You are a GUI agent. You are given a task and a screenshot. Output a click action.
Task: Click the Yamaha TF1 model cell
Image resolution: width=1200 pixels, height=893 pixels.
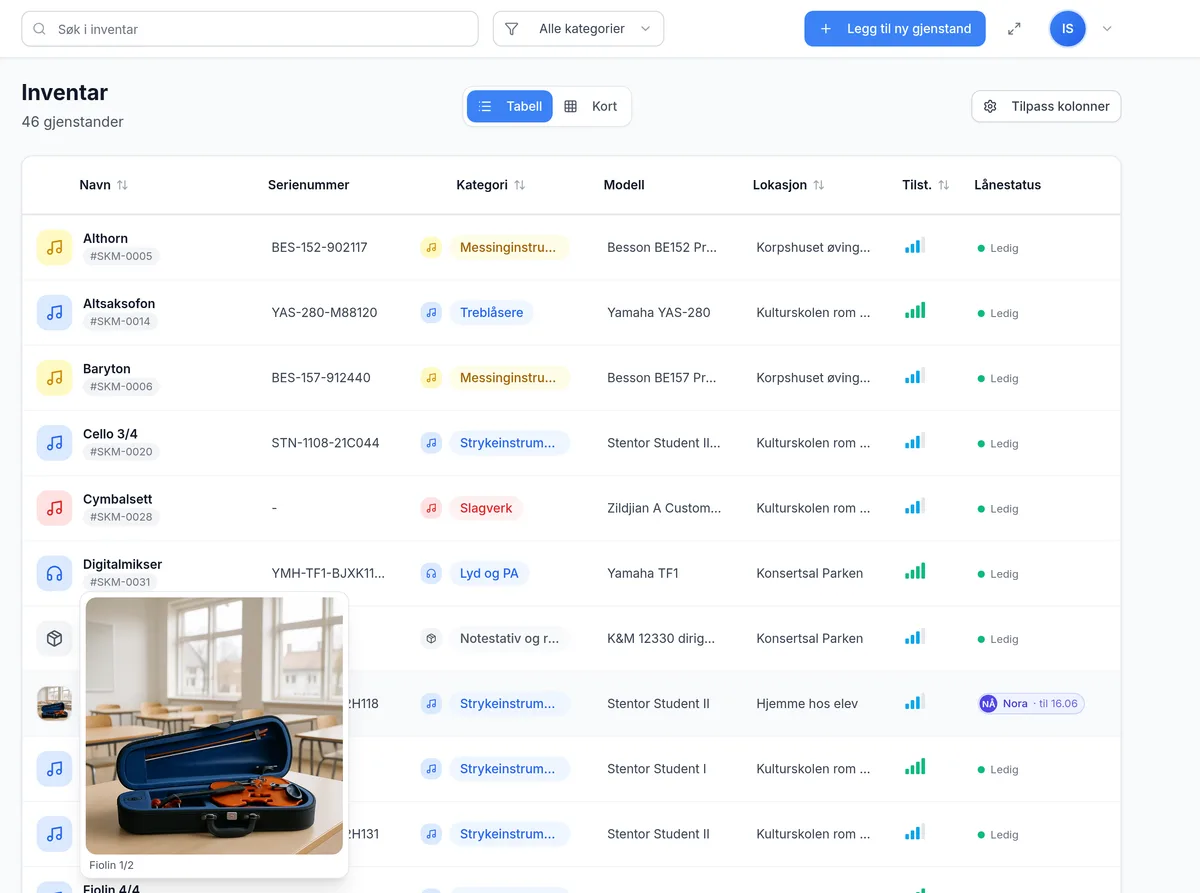pos(643,573)
